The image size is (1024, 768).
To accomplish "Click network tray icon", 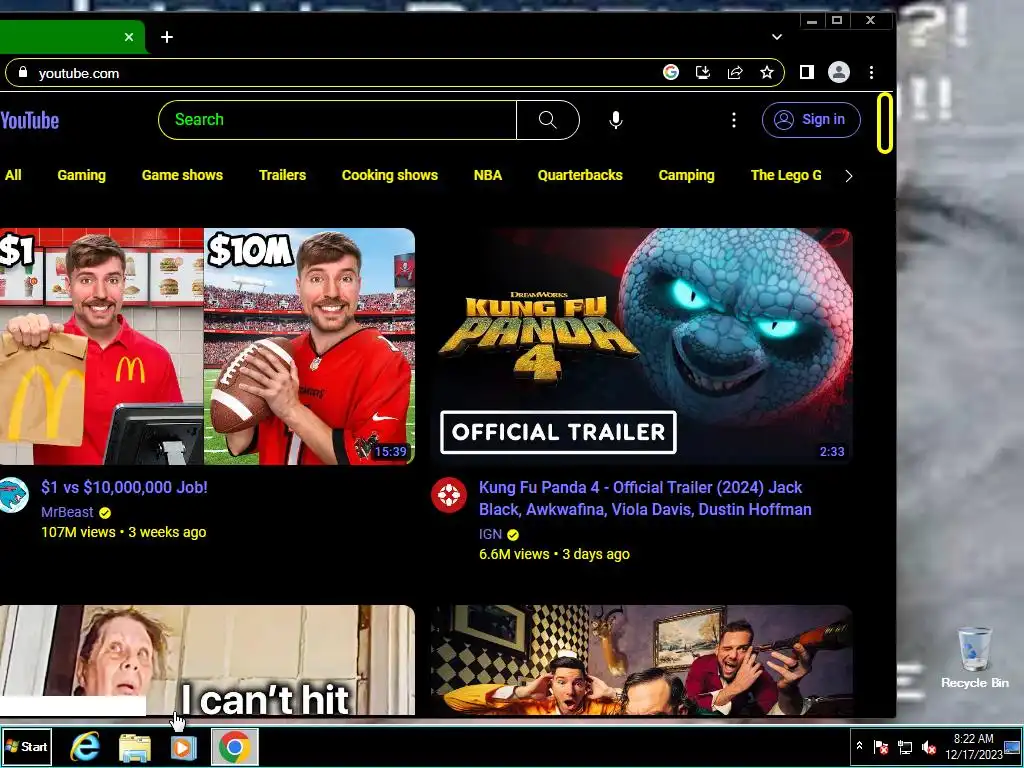I will tap(905, 746).
